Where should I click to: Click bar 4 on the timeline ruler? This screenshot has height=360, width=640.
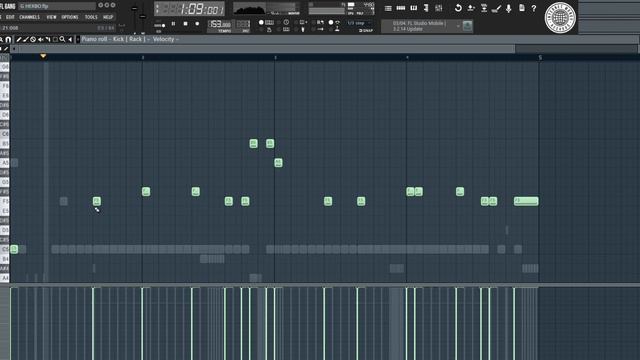[407, 58]
